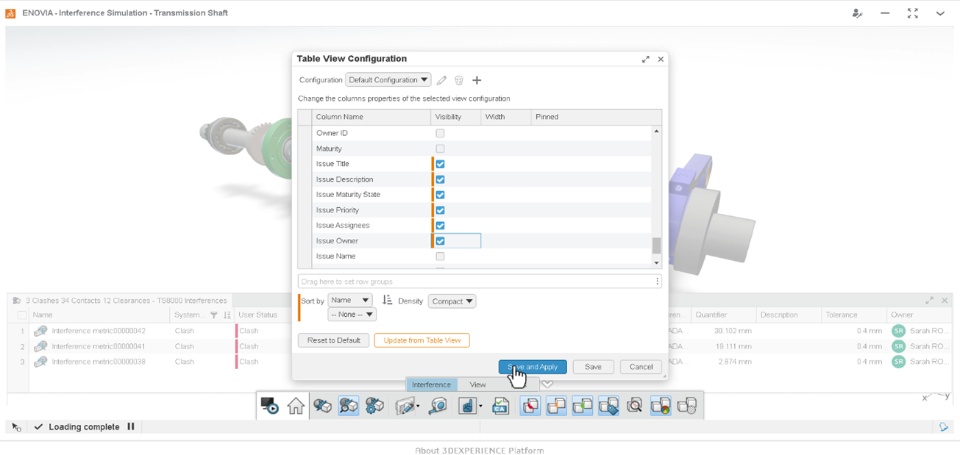
Task: Toggle the colored cubes display icon
Action: point(661,405)
